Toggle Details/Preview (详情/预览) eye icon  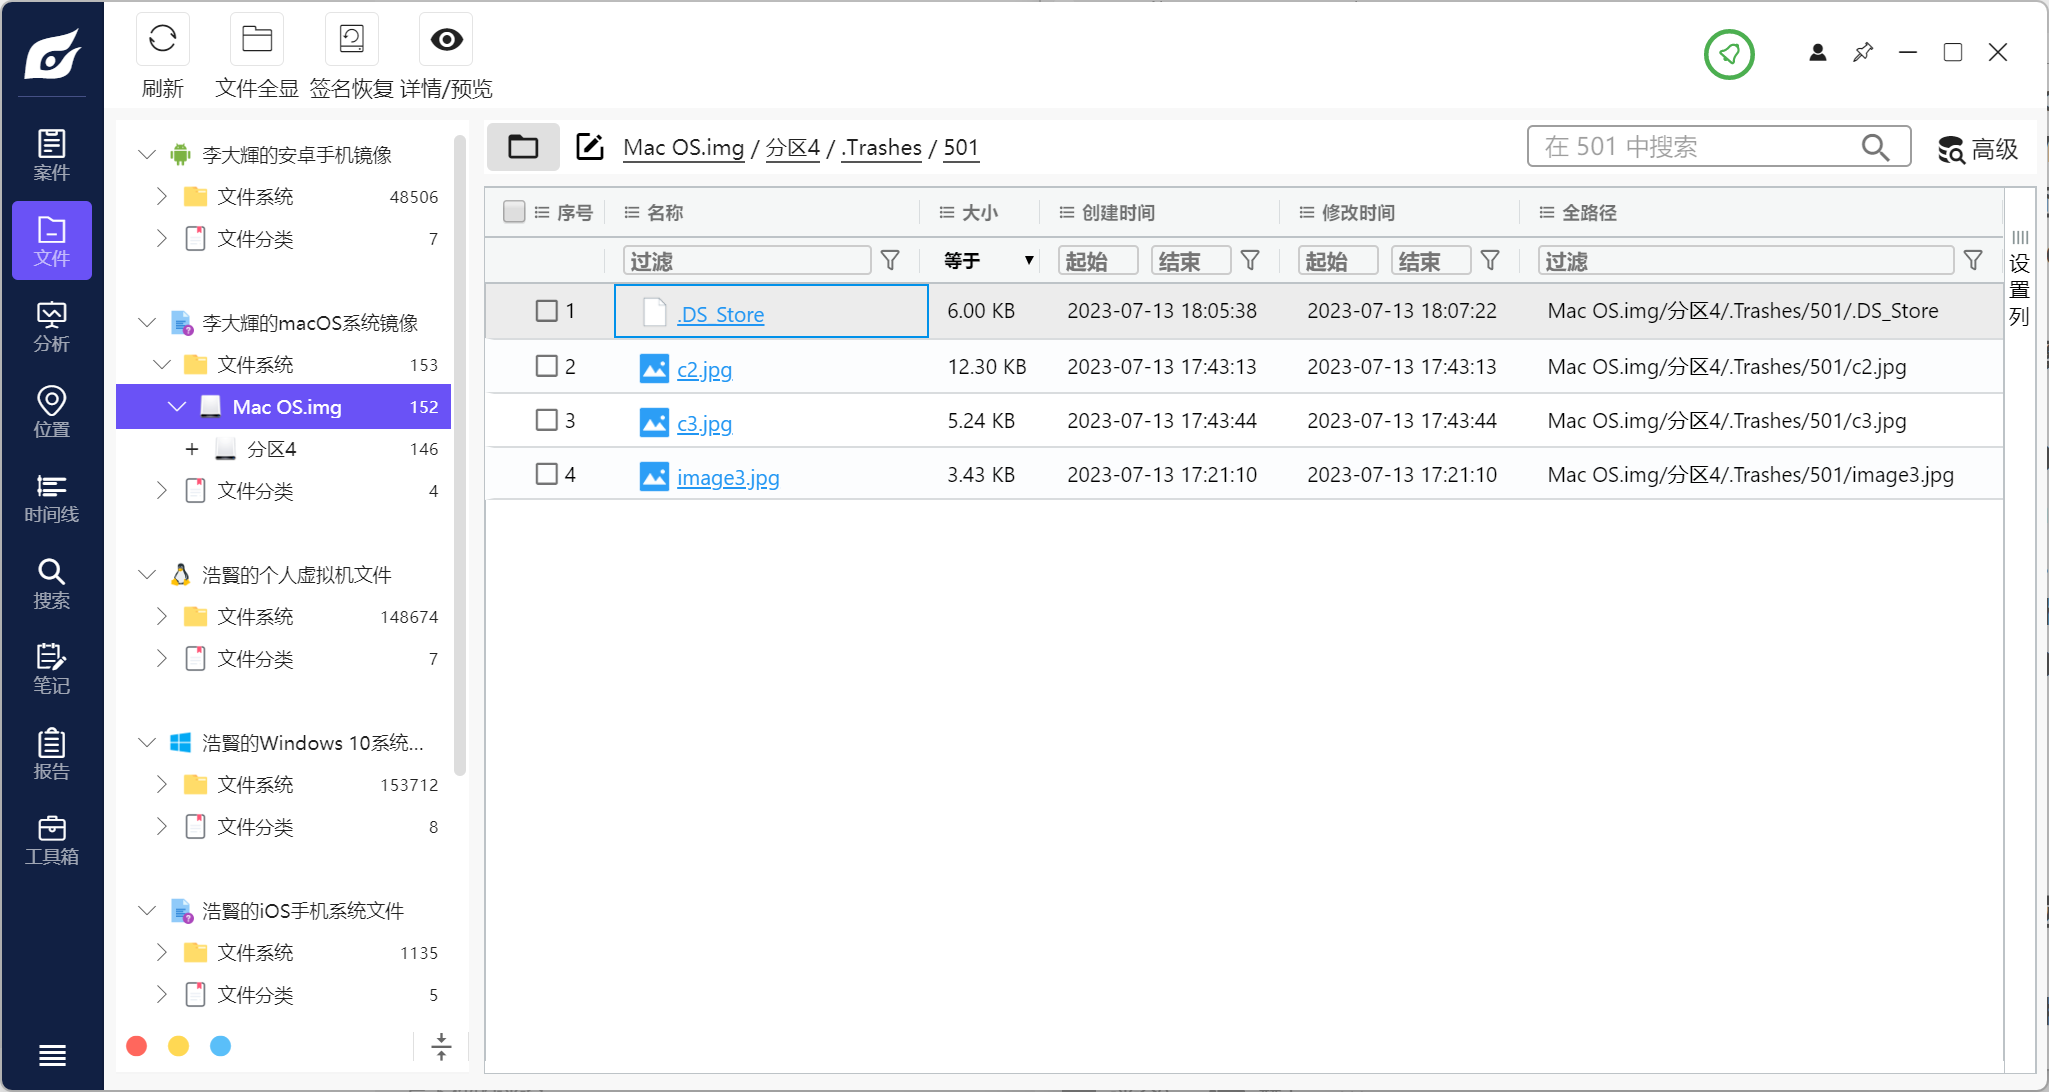click(x=446, y=40)
